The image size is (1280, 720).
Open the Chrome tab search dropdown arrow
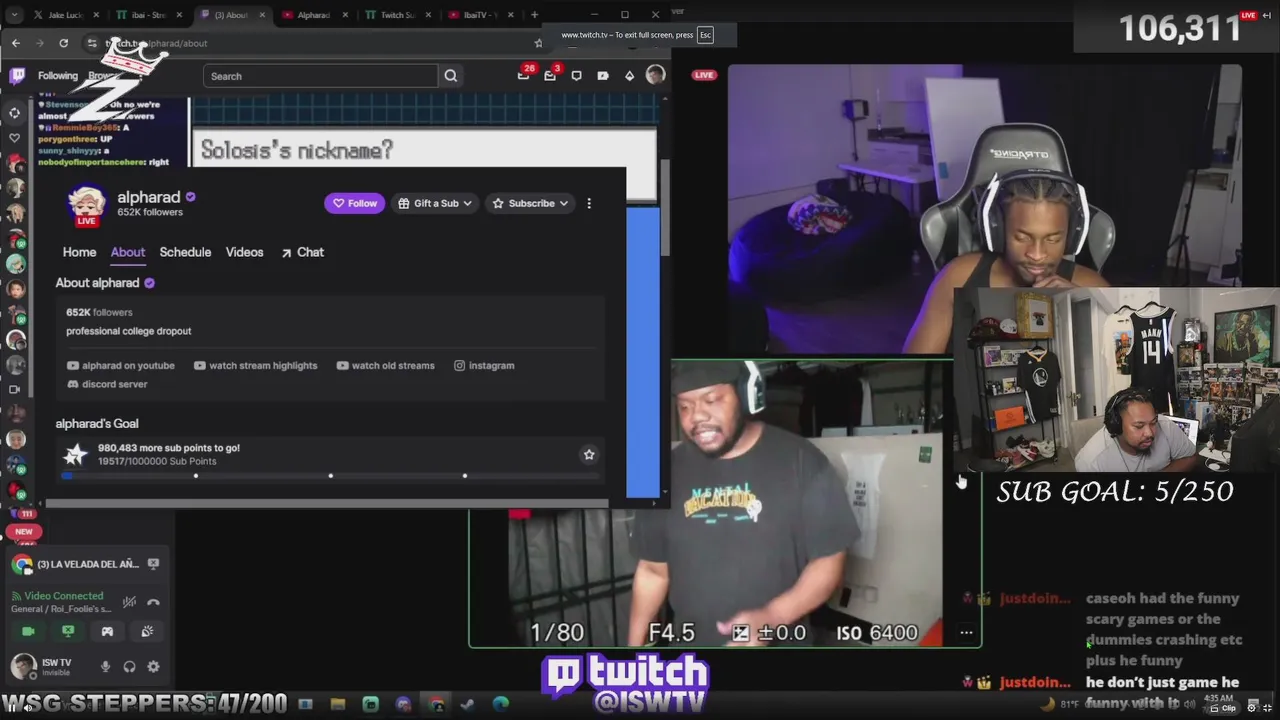13,15
